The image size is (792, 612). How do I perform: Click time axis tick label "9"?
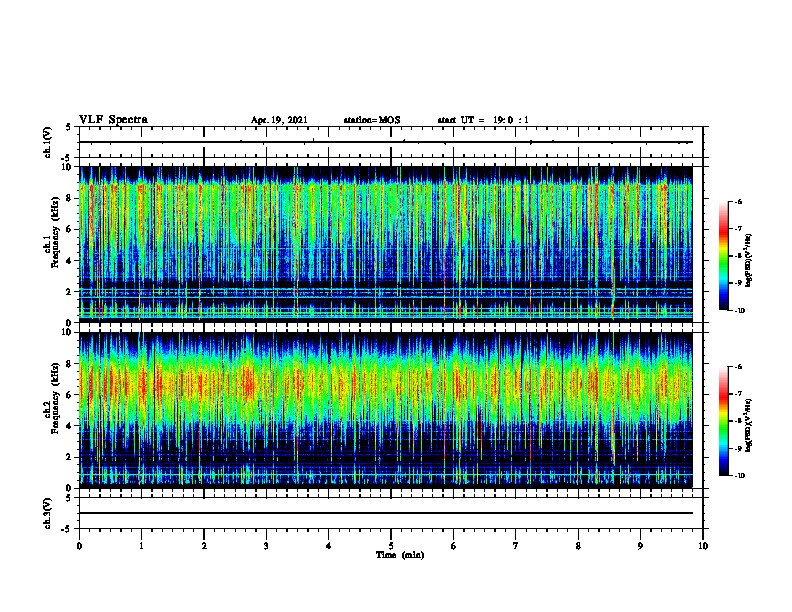pos(640,546)
